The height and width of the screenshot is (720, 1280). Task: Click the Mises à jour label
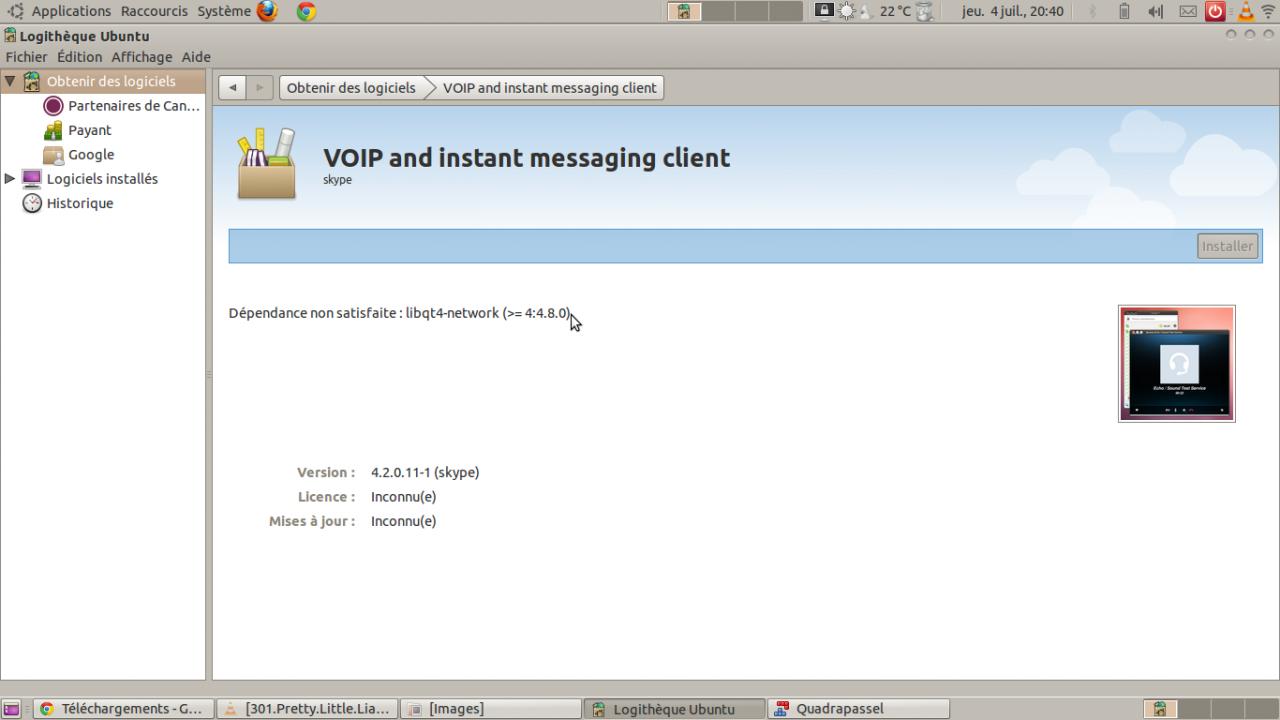click(312, 521)
